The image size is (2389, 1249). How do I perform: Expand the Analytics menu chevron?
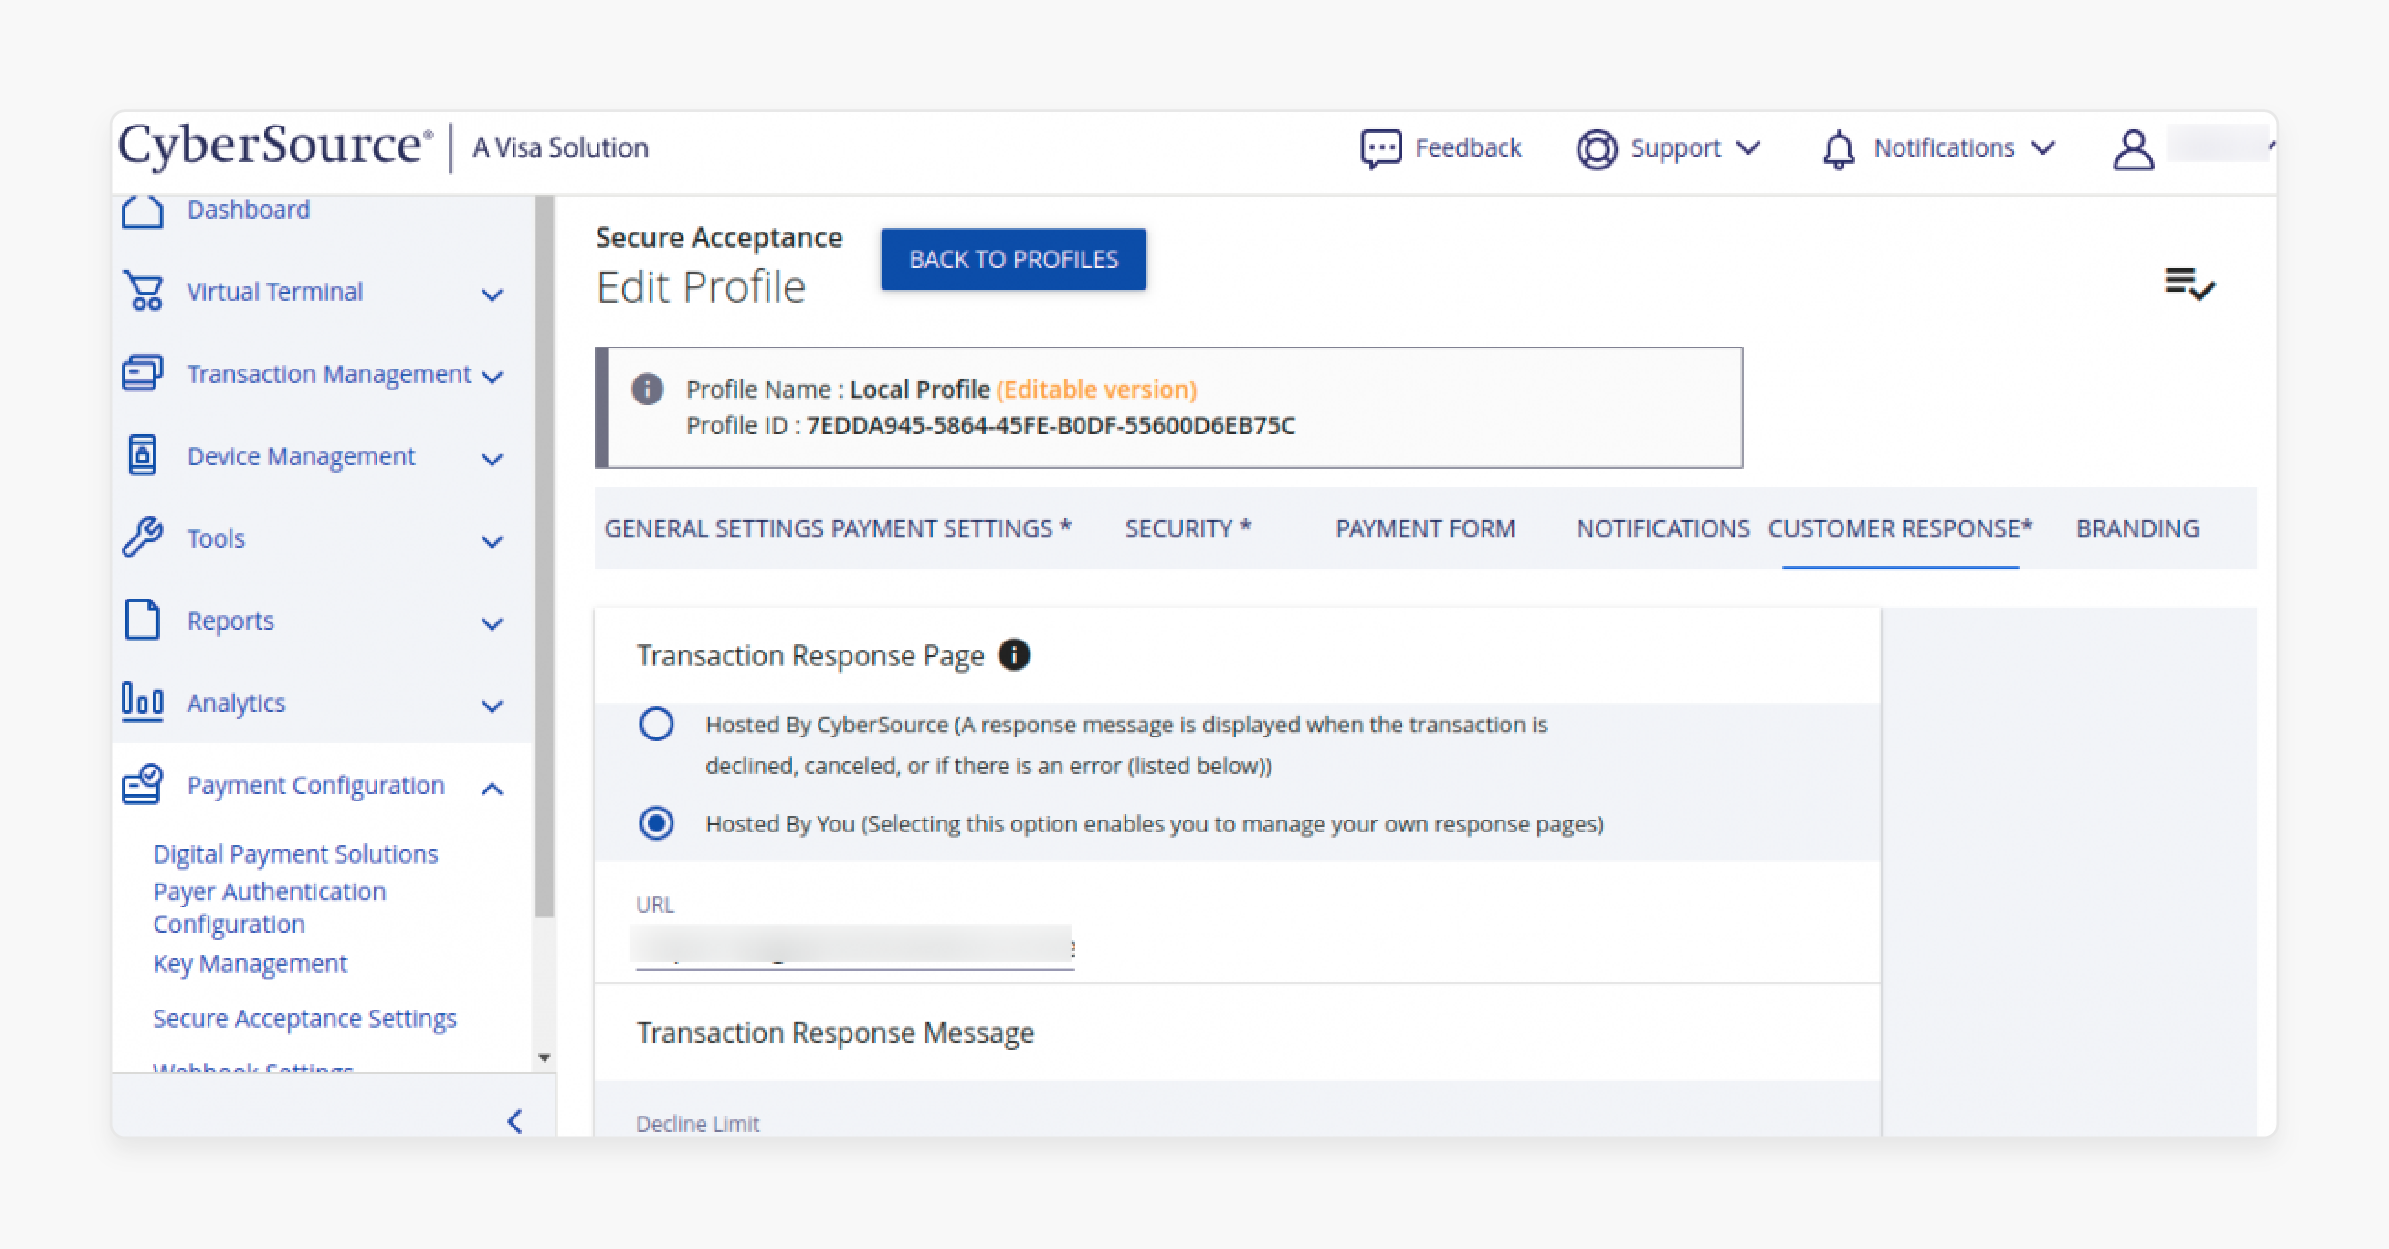coord(492,706)
